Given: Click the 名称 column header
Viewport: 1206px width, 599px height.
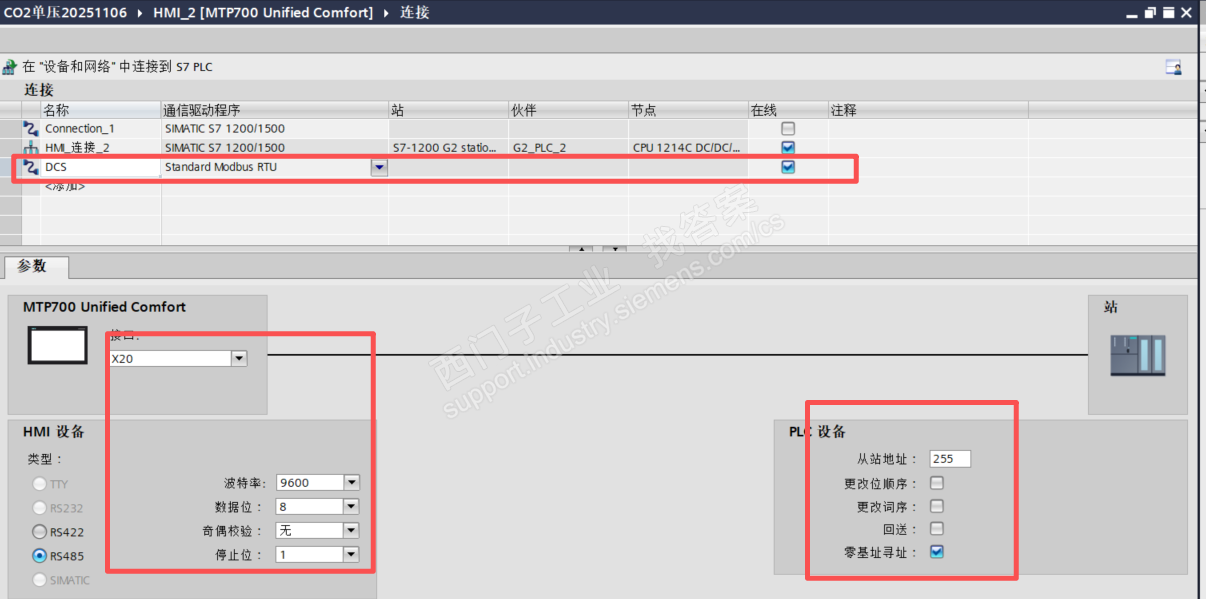Looking at the screenshot, I should click(100, 110).
